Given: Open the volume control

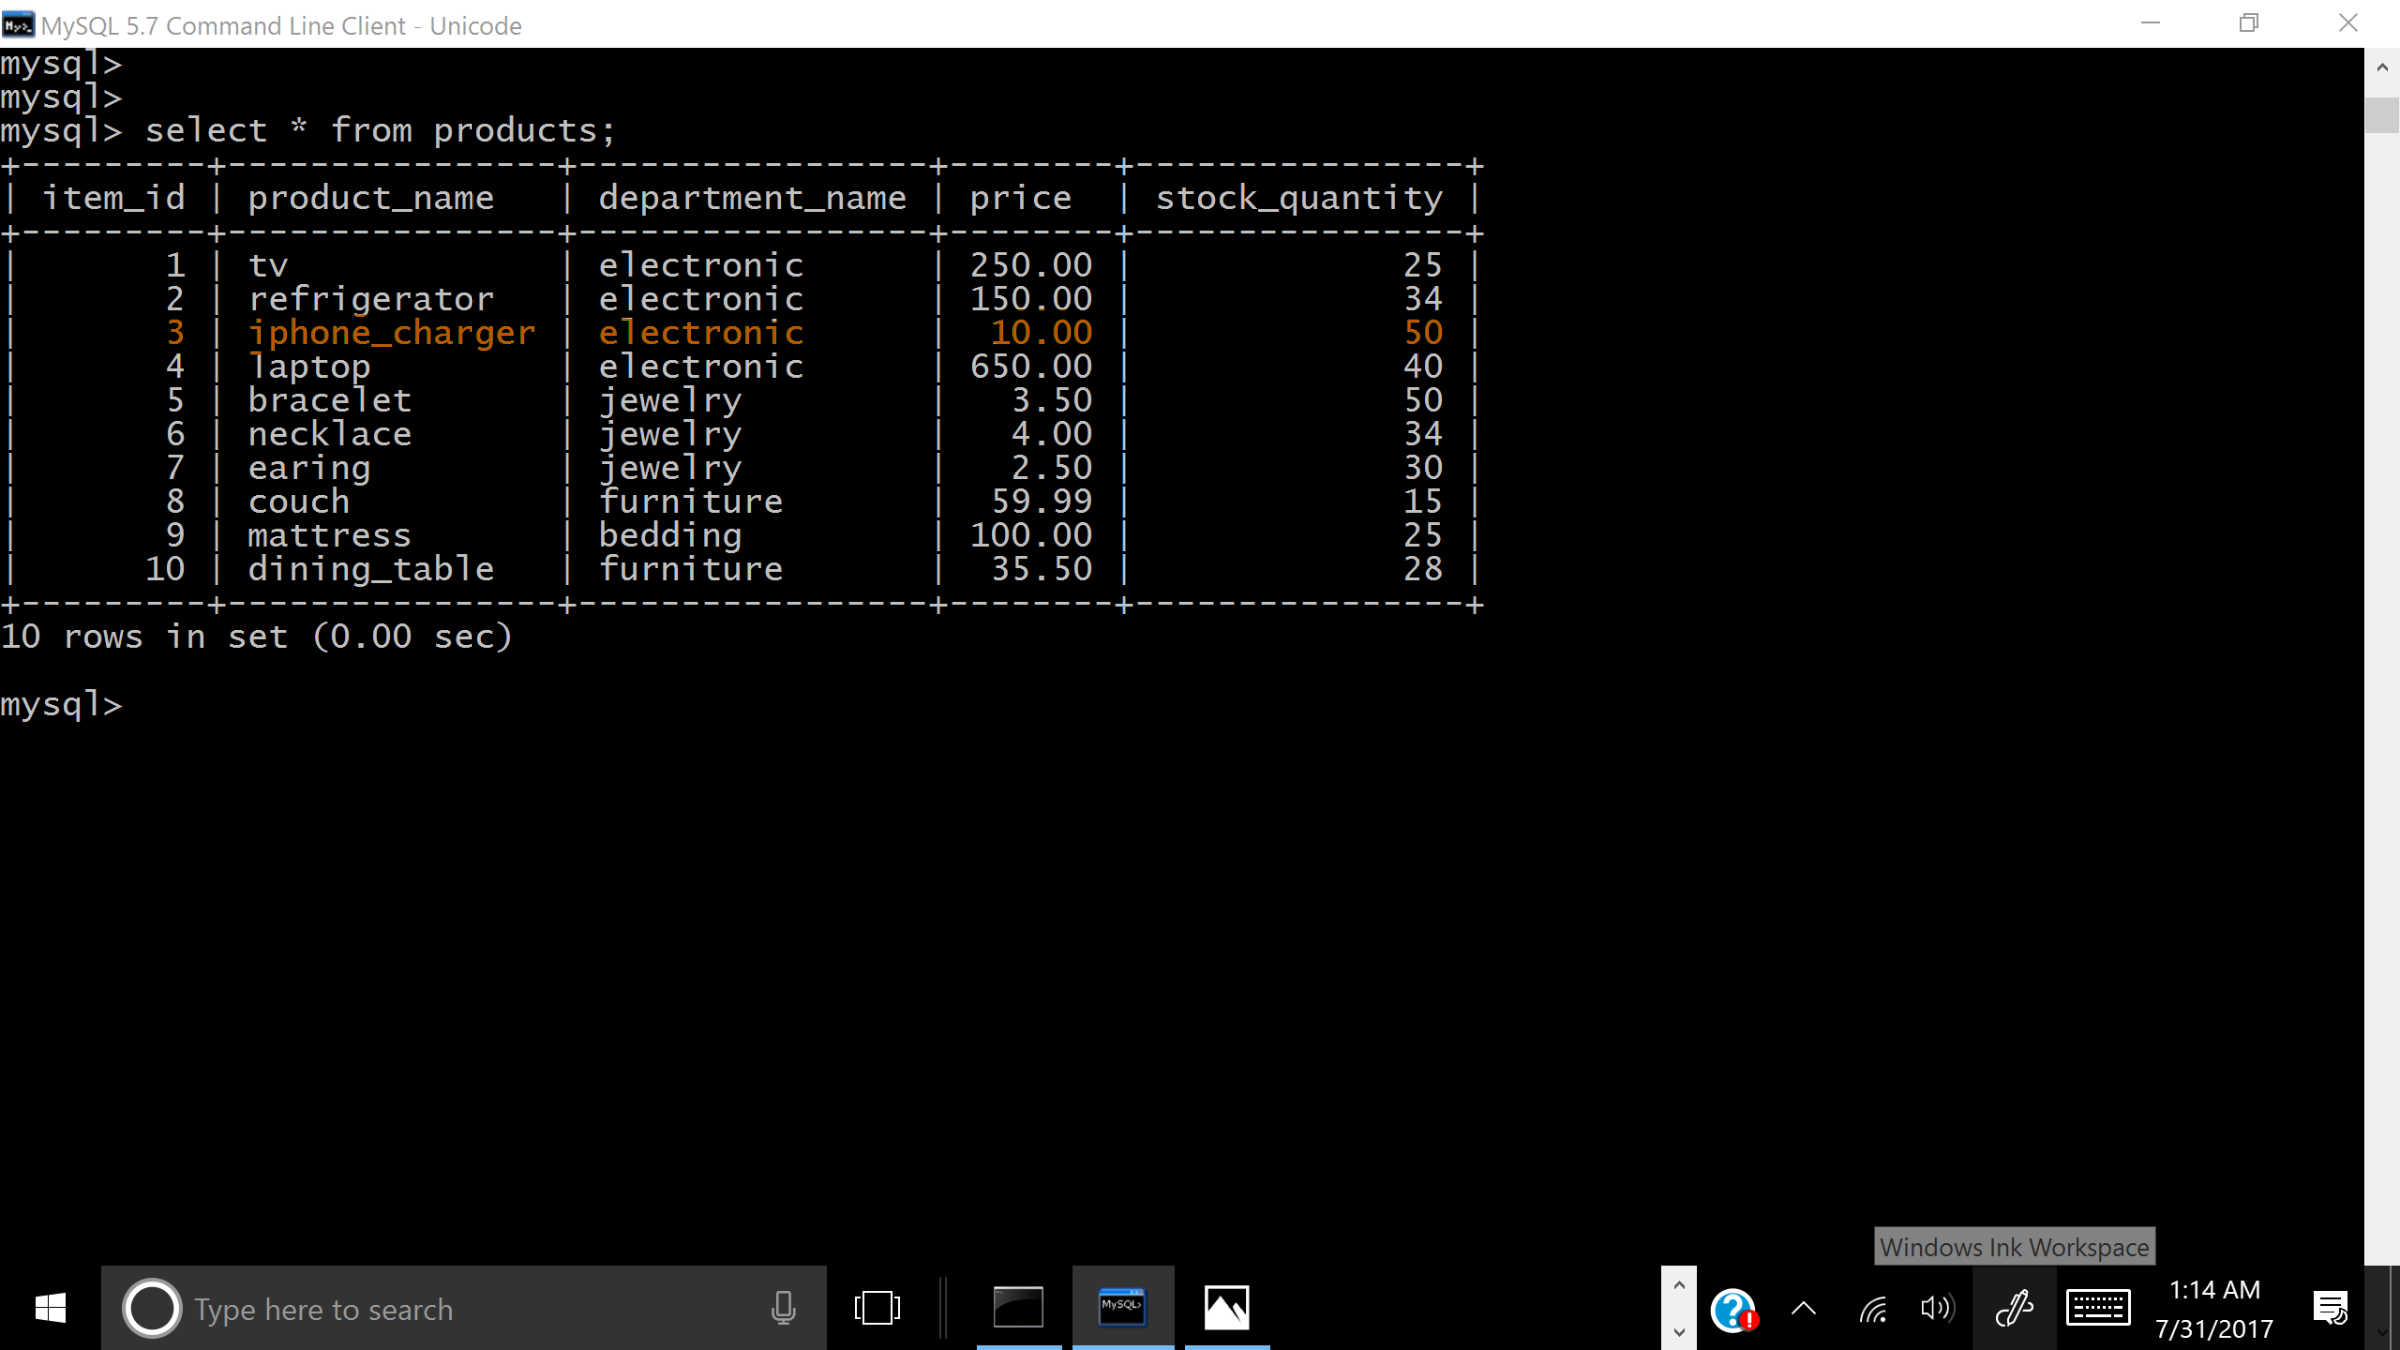Looking at the screenshot, I should coord(1936,1308).
